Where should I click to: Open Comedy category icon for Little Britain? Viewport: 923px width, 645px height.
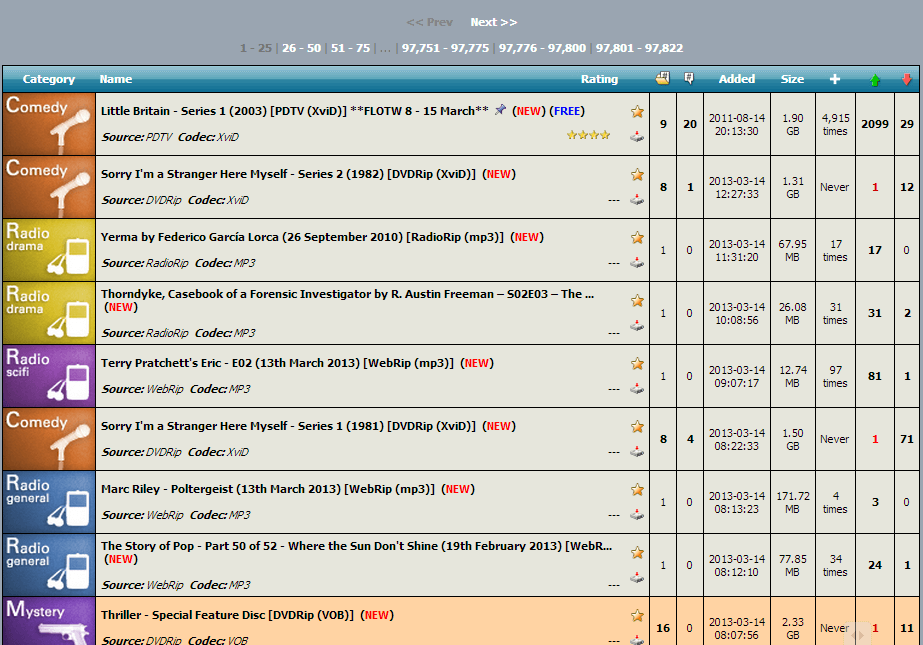pos(49,124)
